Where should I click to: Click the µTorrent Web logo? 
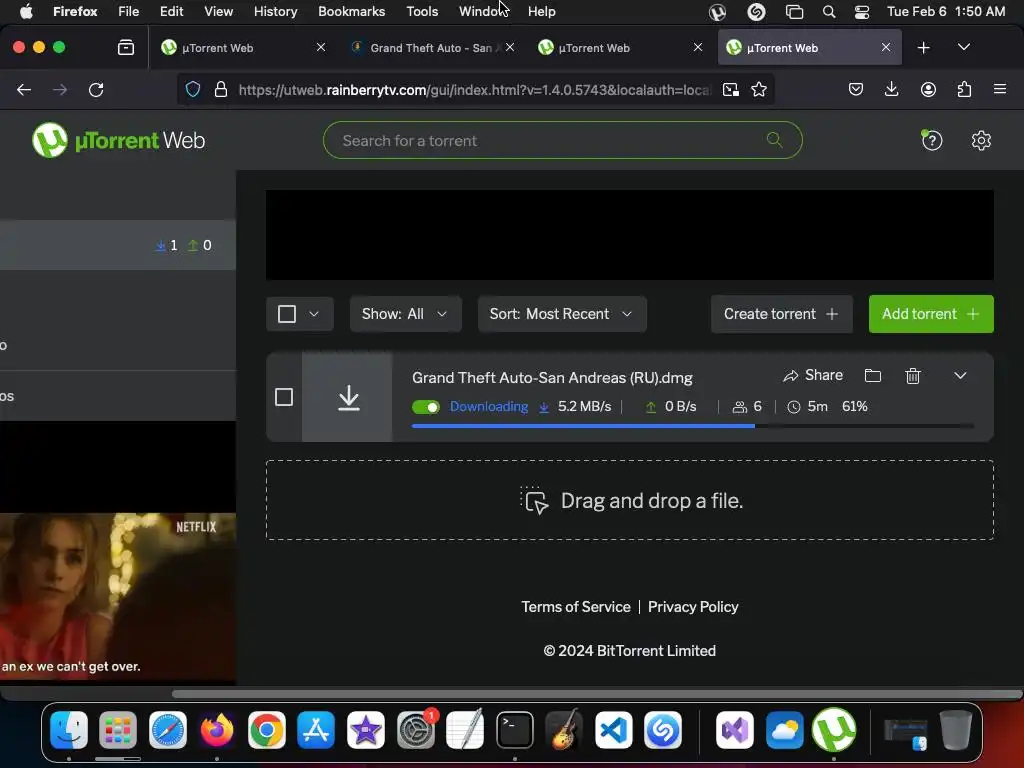point(118,140)
